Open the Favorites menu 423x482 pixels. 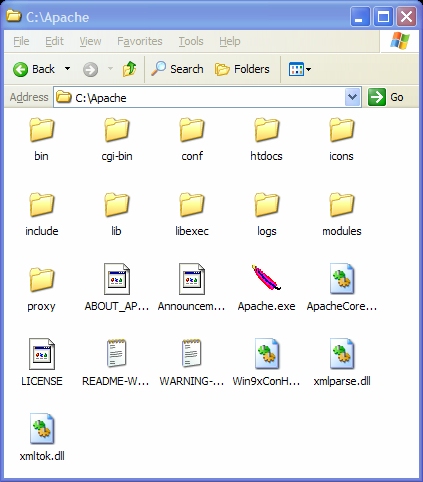pyautogui.click(x=140, y=41)
